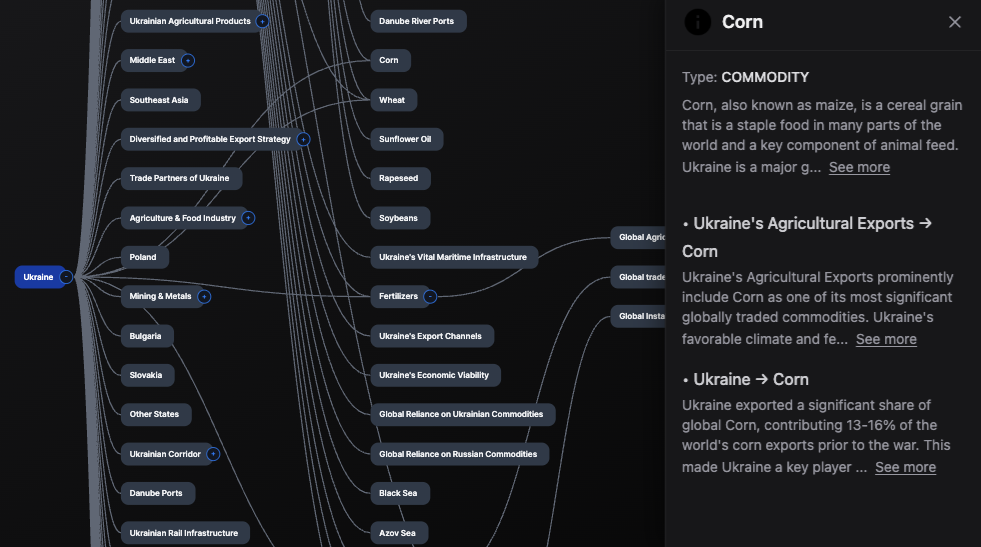Click the info icon beside Corn title
This screenshot has height=547, width=981.
click(697, 22)
